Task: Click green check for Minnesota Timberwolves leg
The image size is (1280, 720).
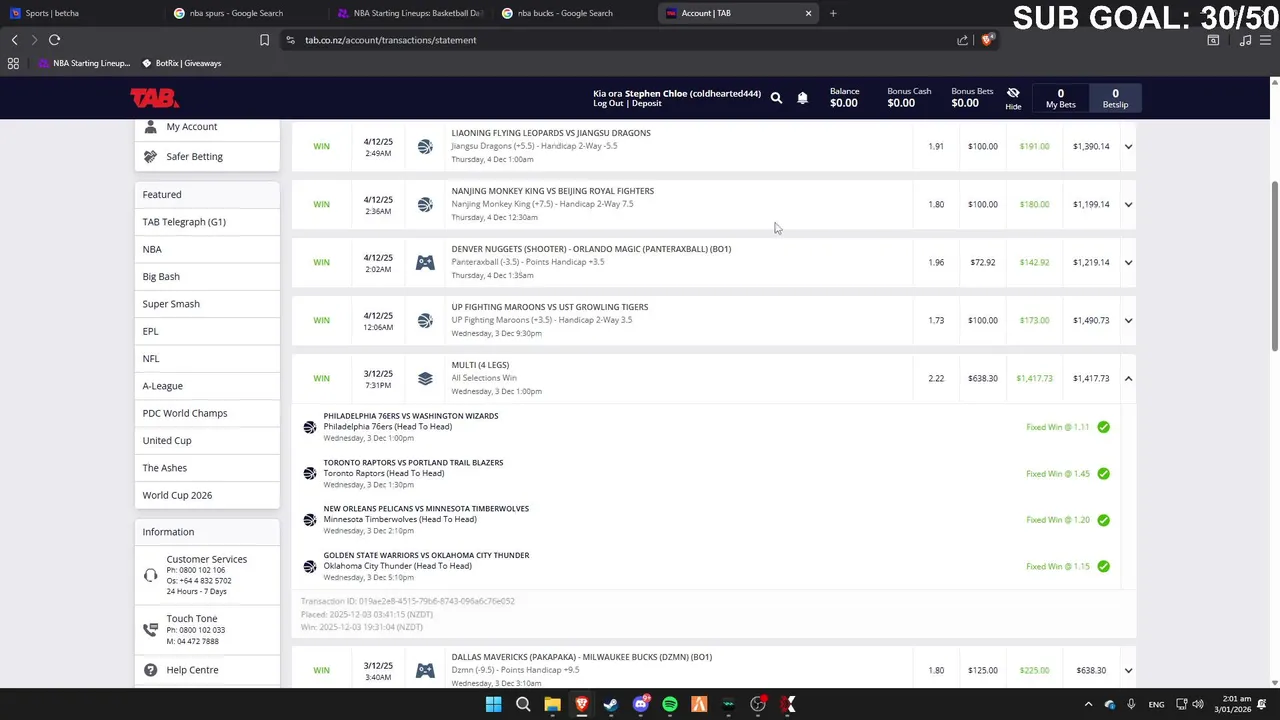Action: pos(1103,520)
